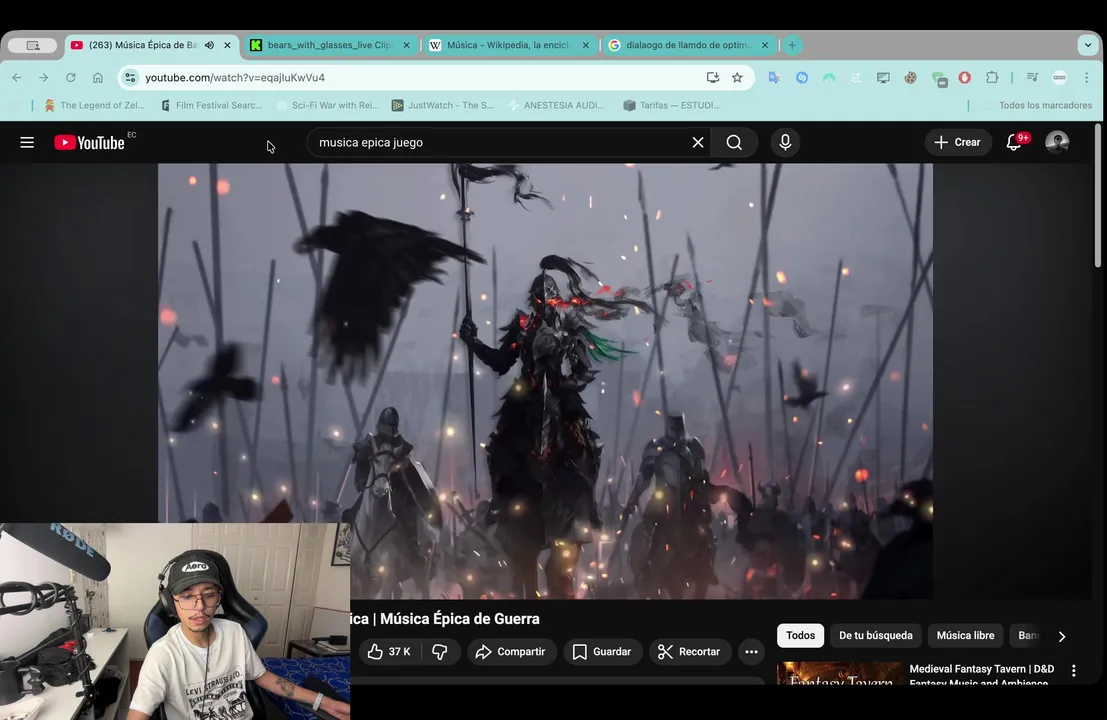Select the De tu búsqueda filter chip

(875, 635)
